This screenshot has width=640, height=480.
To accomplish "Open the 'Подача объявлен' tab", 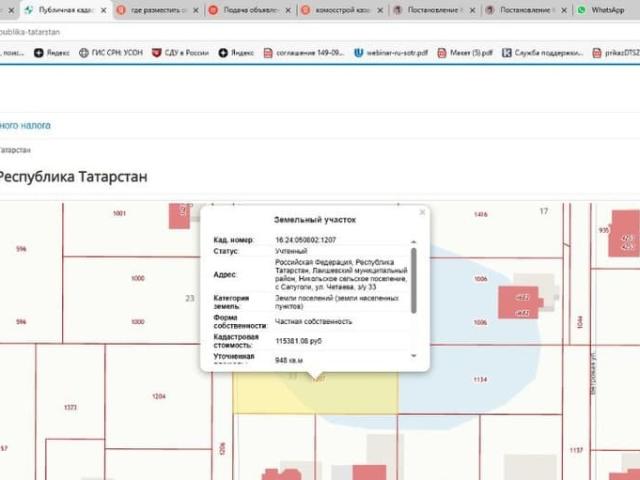I will pyautogui.click(x=249, y=9).
